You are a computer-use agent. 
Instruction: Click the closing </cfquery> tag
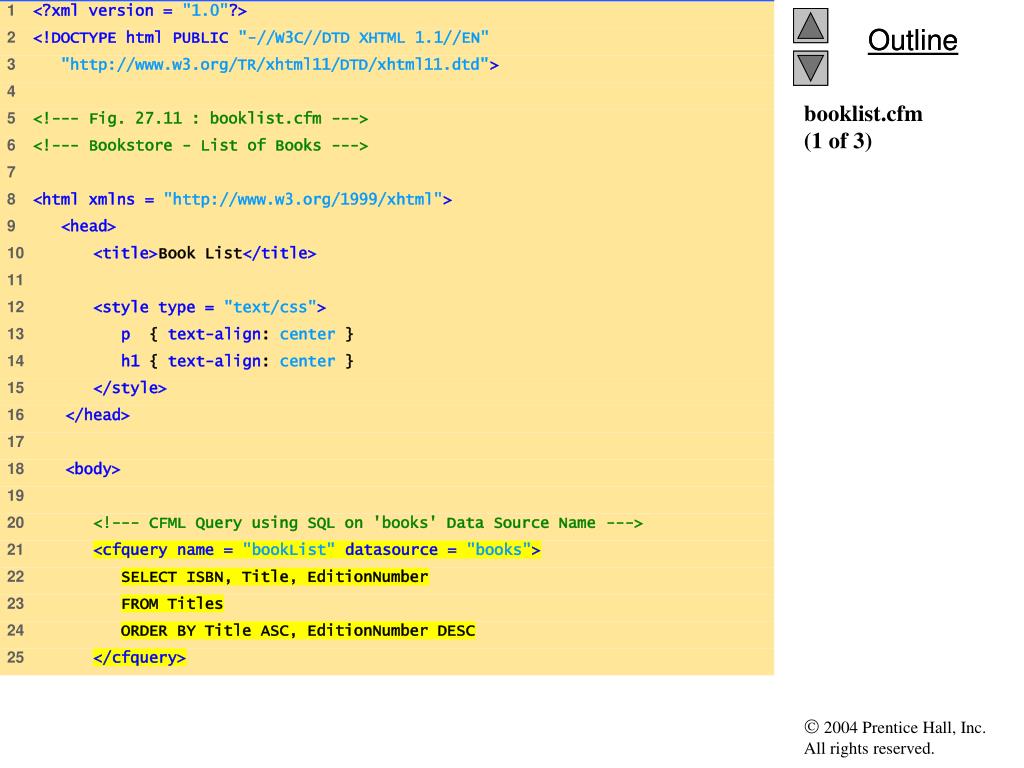(140, 658)
